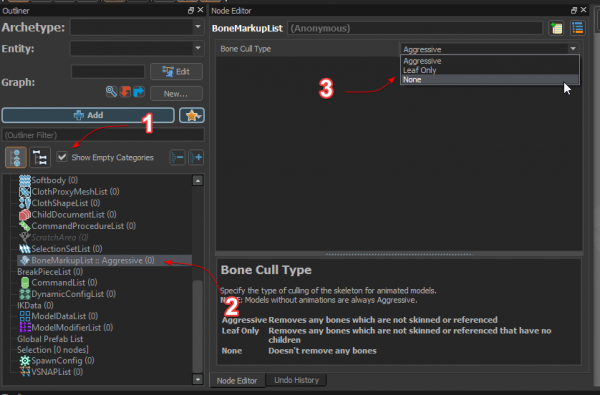Click the magnifier graph search icon

point(111,92)
